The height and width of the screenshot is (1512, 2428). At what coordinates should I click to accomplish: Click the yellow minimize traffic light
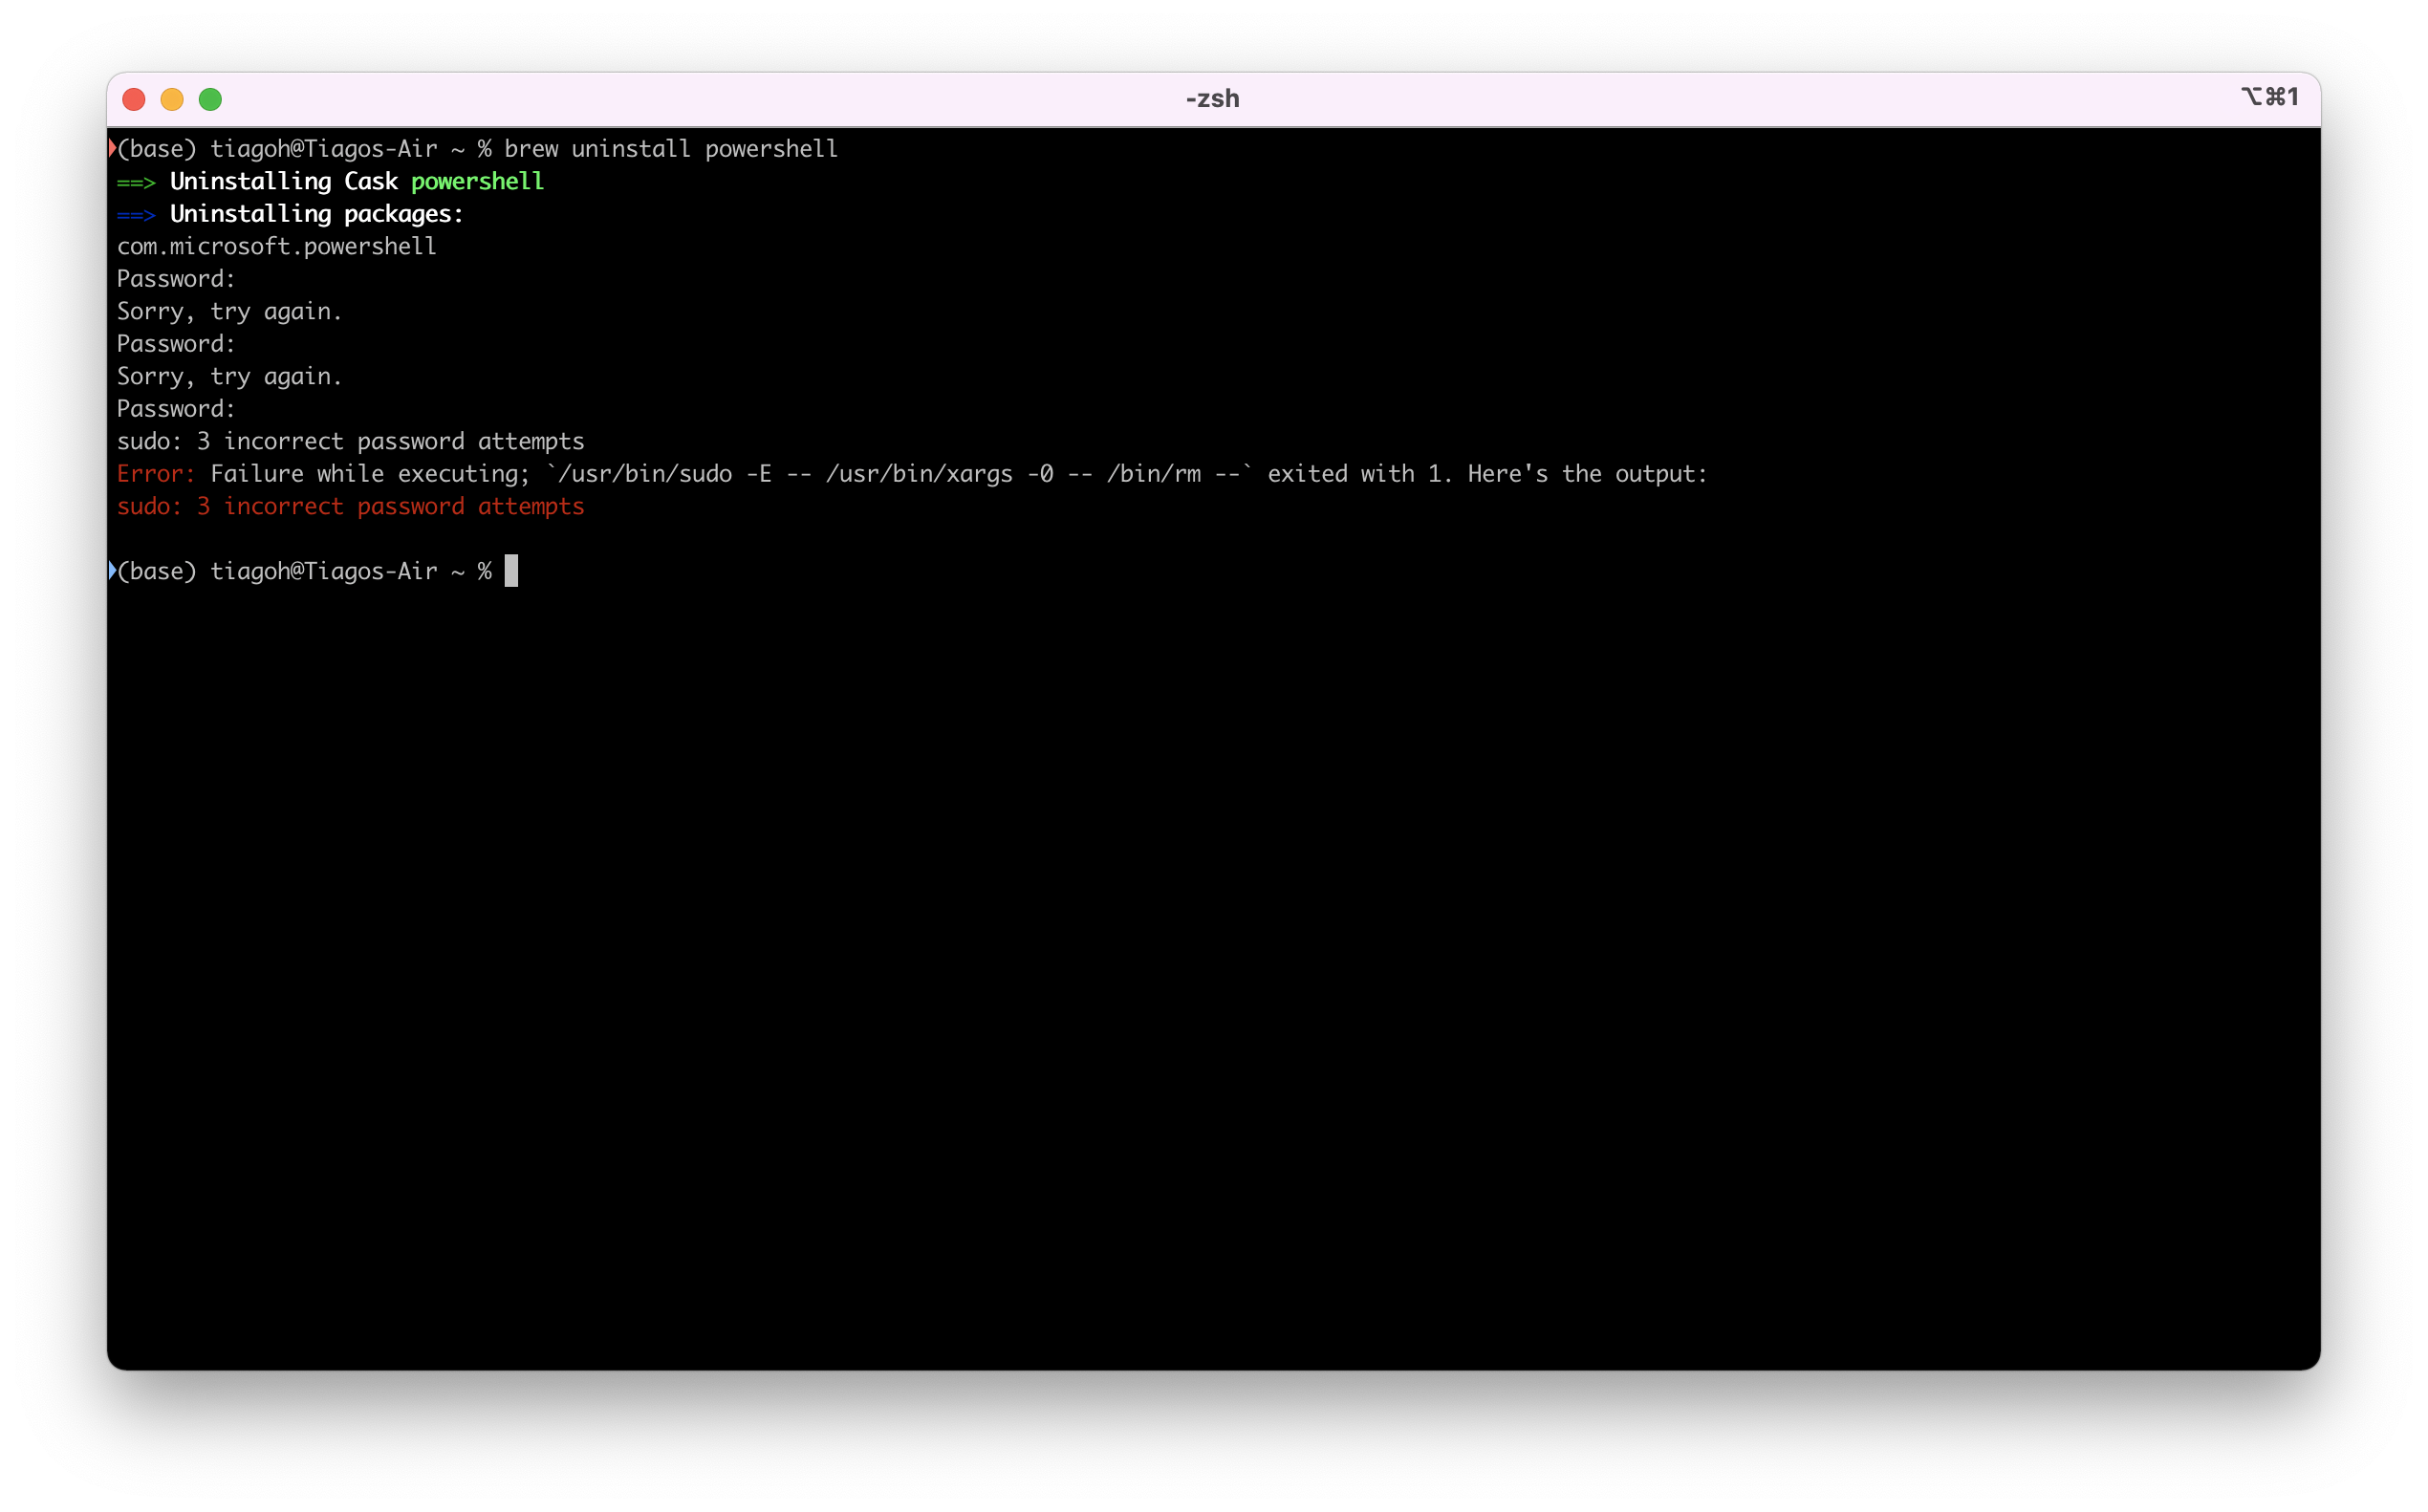(172, 99)
